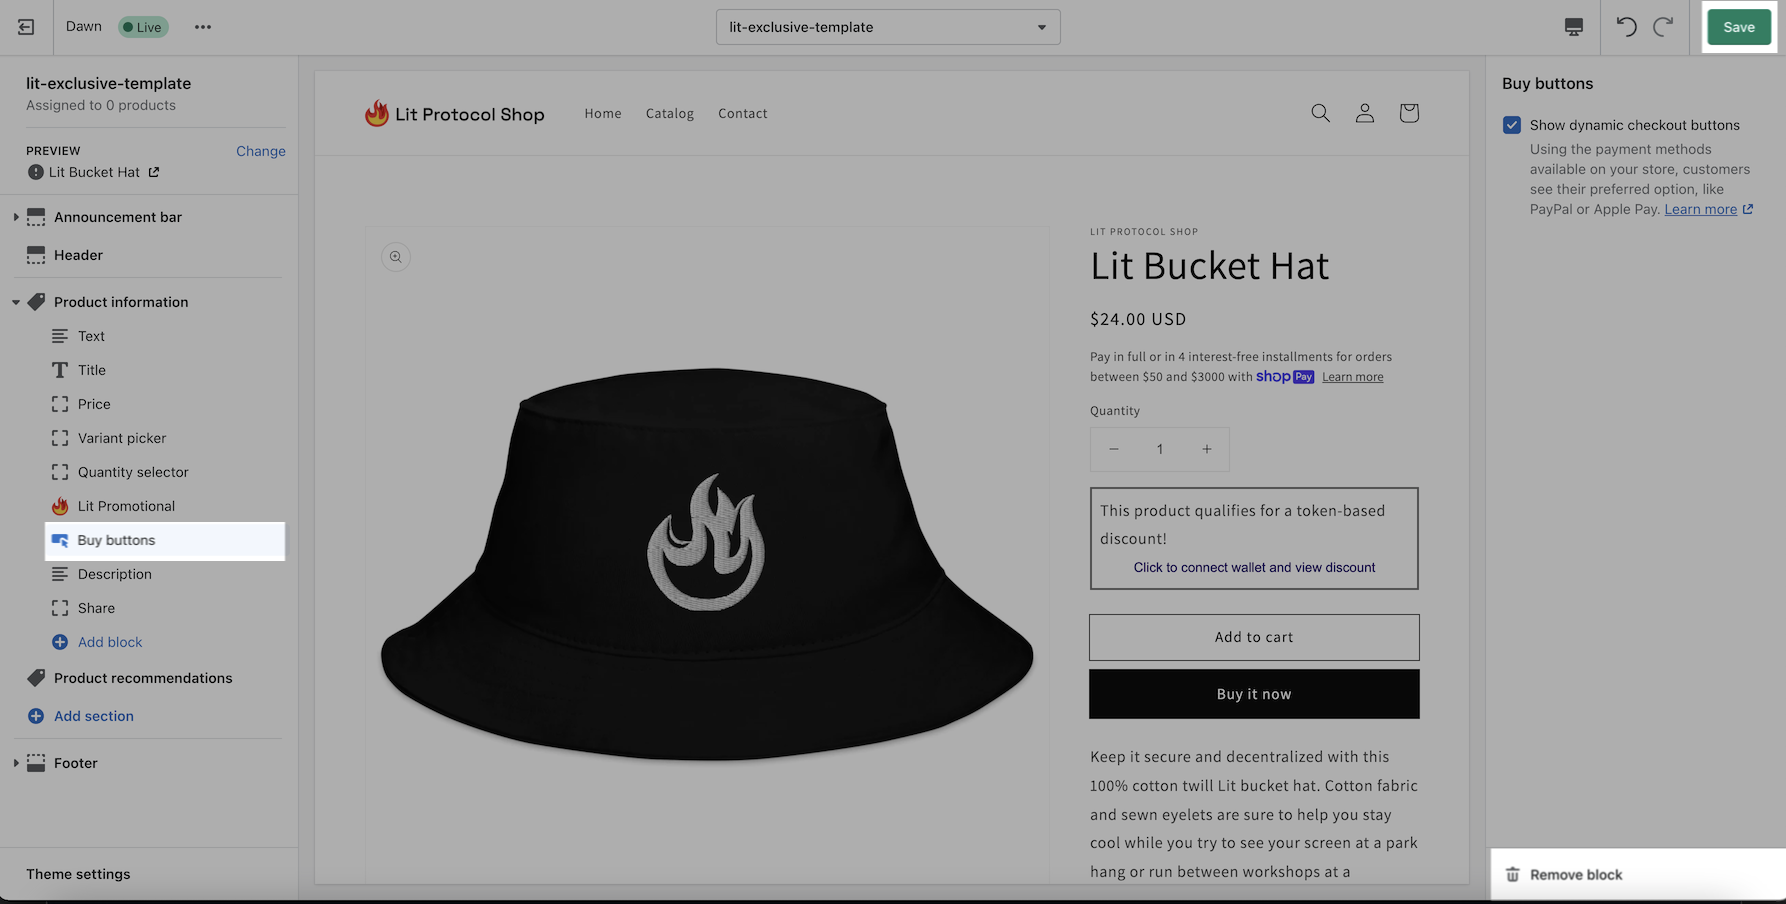Click the Lit Protocol Shop logo
1786x904 pixels.
(x=455, y=113)
